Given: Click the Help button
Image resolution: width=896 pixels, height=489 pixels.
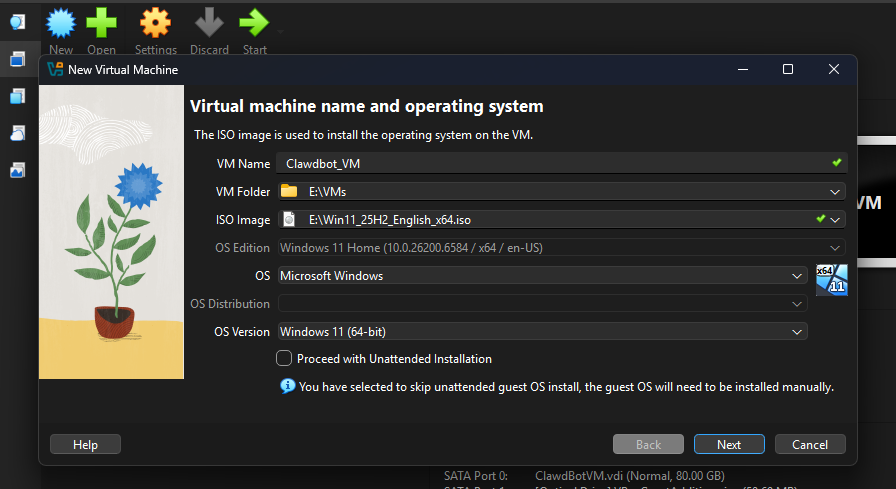Looking at the screenshot, I should (85, 444).
